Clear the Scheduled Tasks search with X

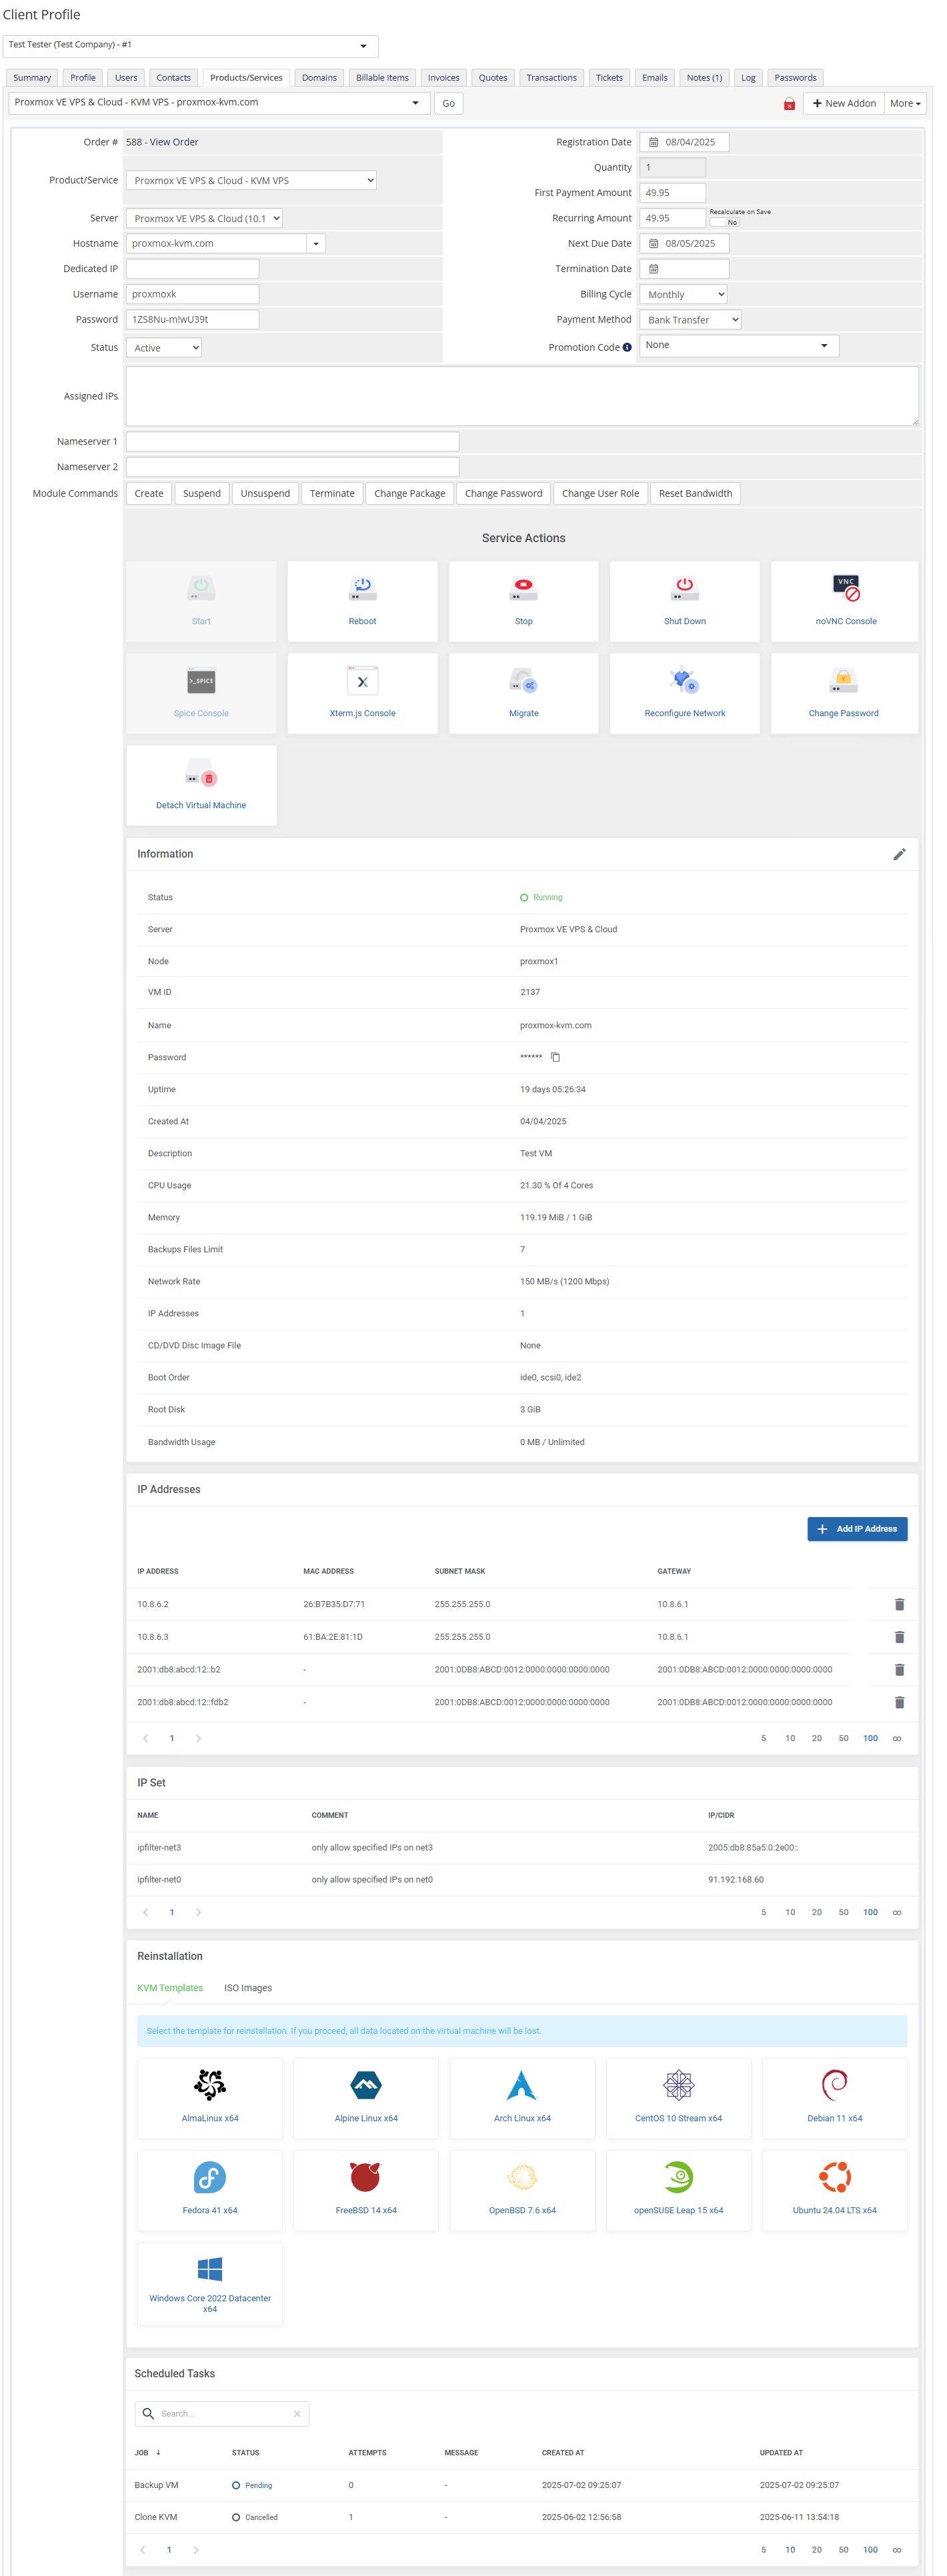[297, 2414]
